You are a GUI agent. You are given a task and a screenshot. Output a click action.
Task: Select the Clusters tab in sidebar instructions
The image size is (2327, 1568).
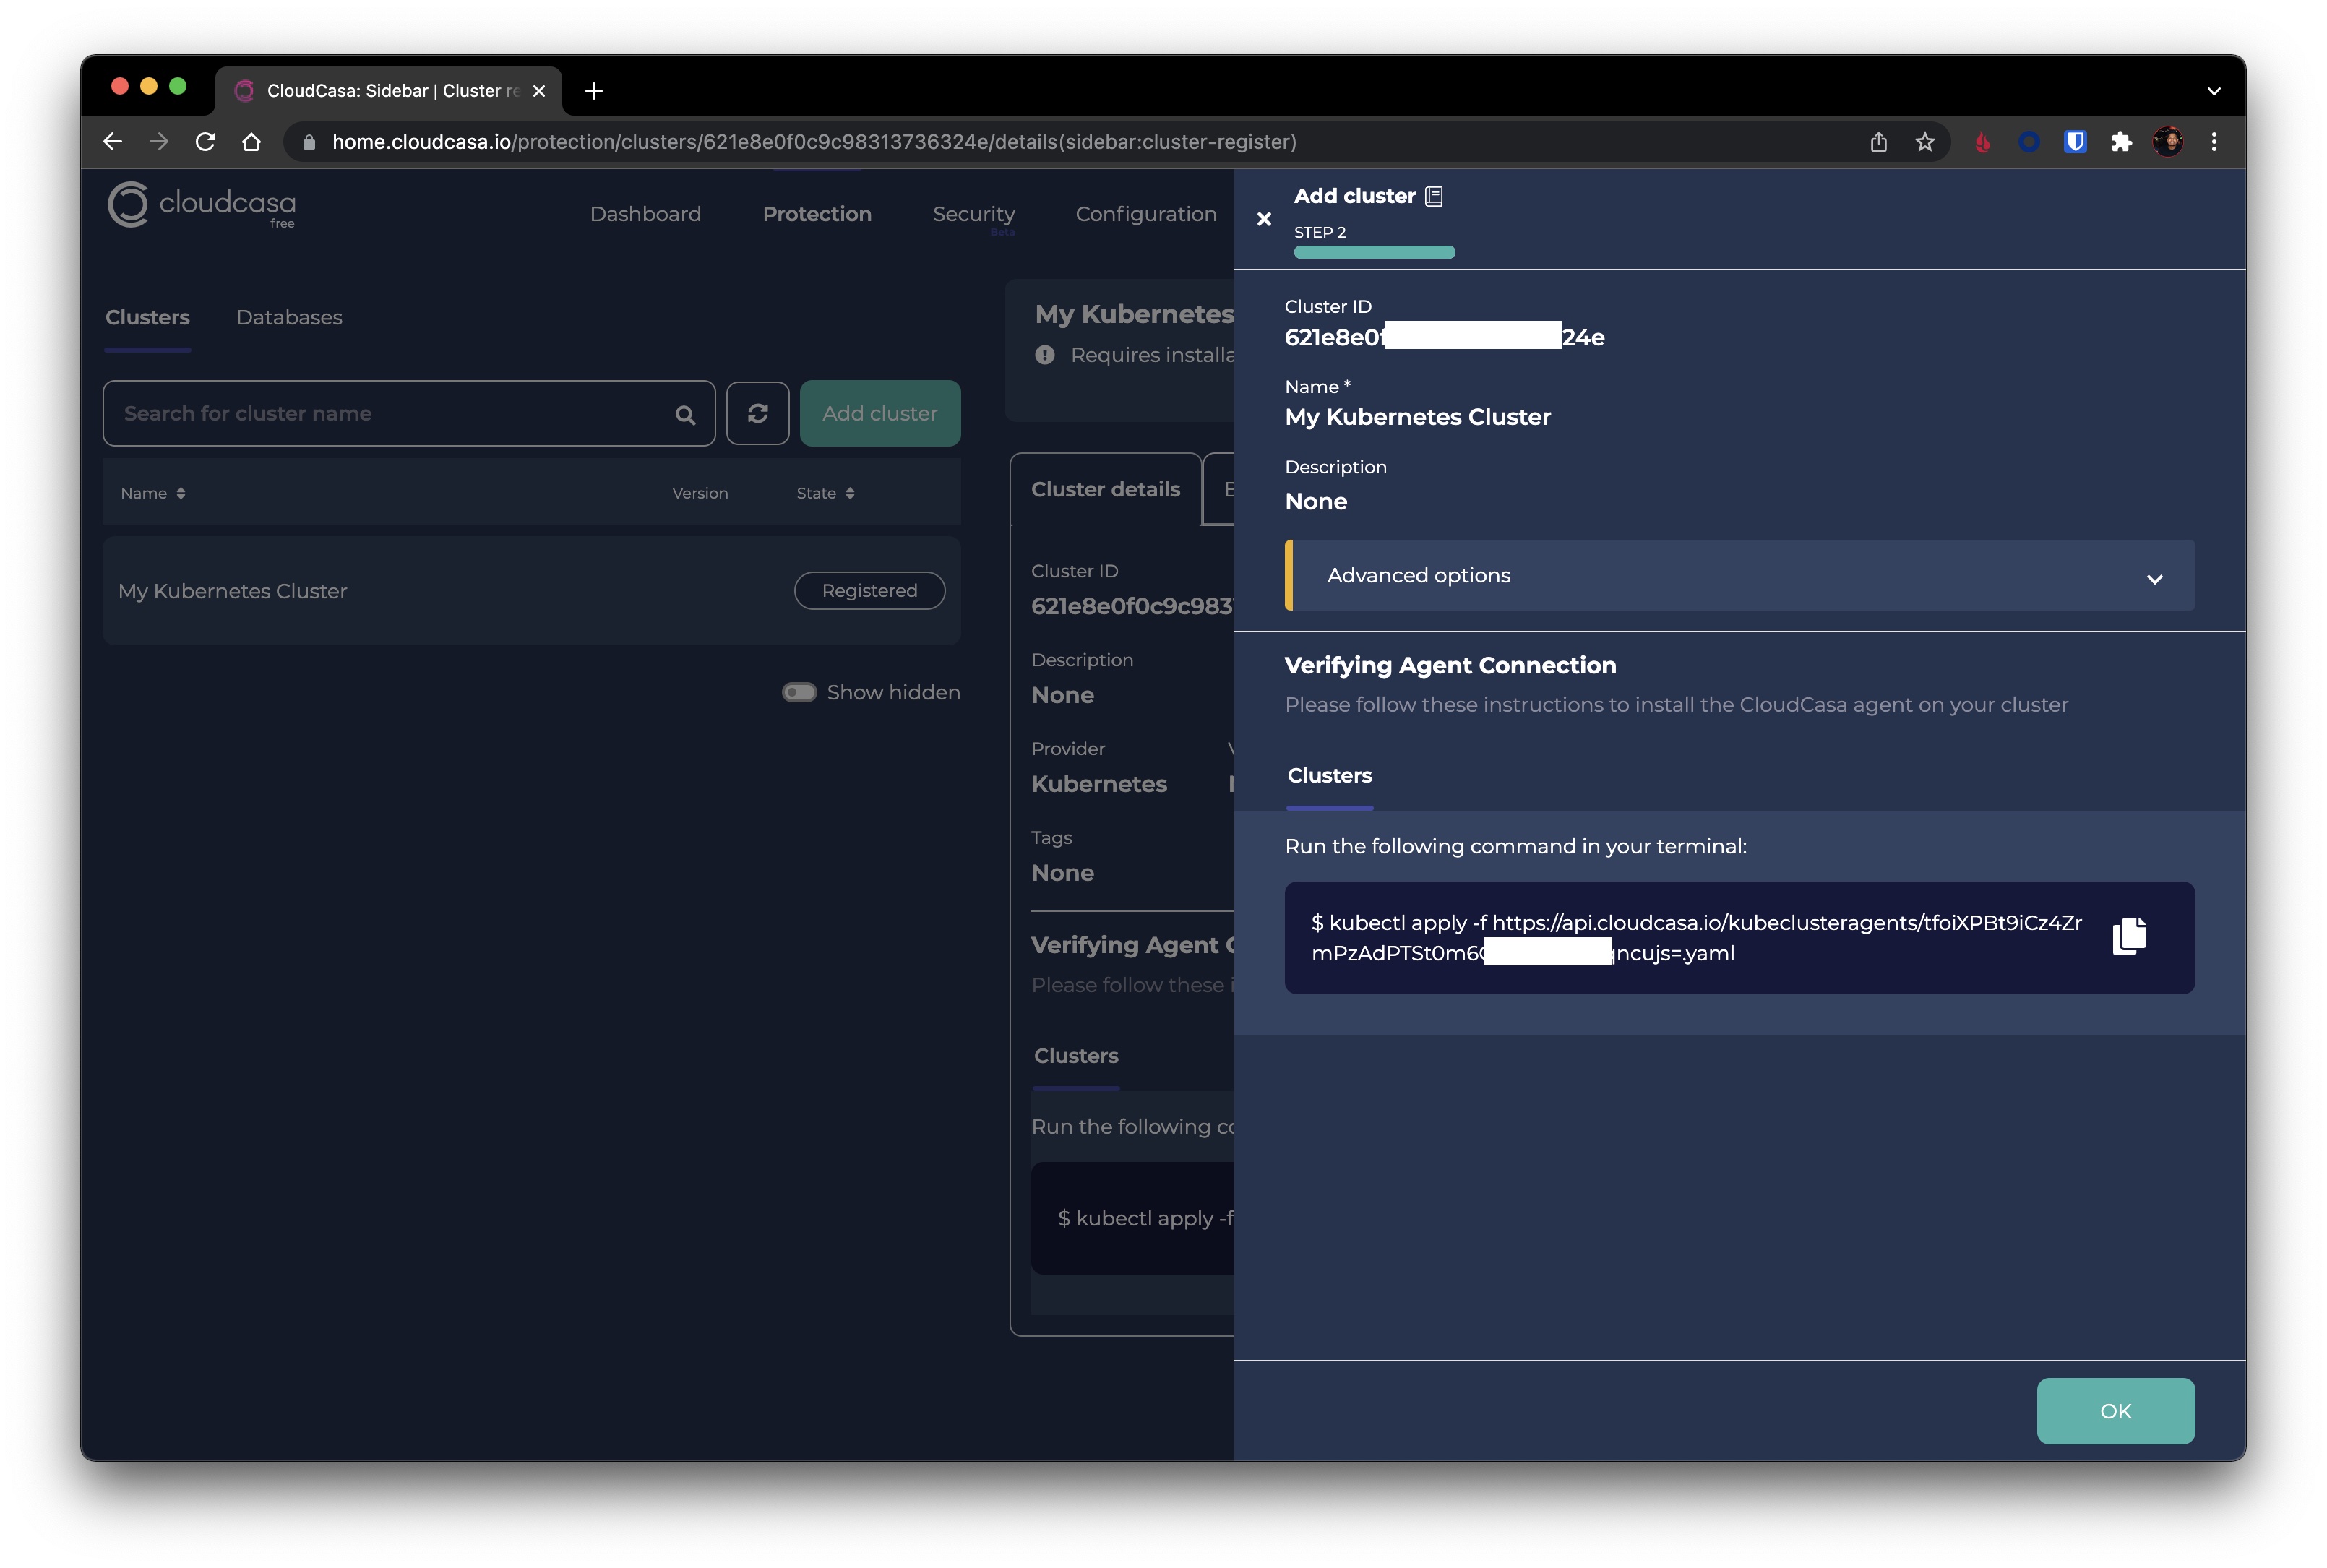click(x=1329, y=776)
